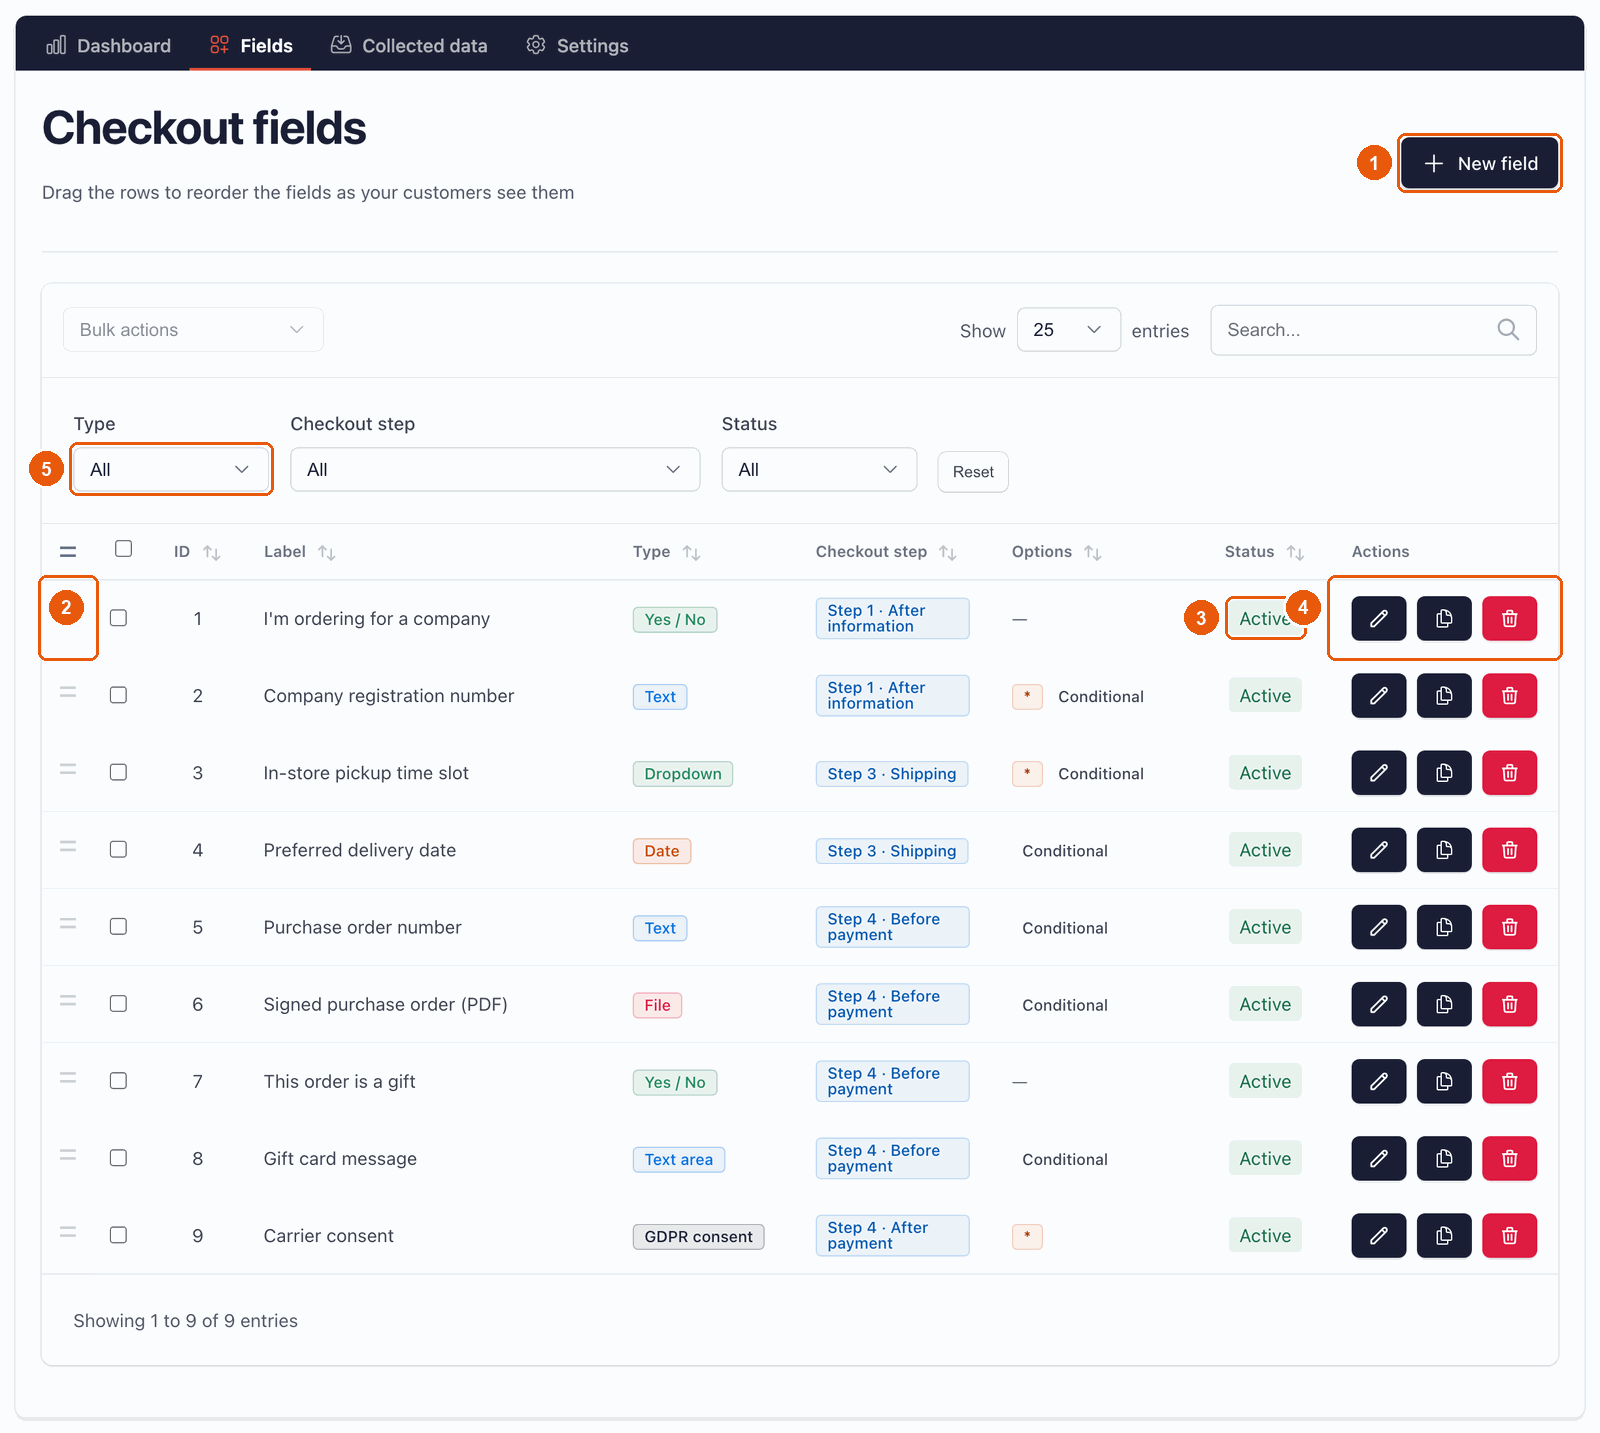Edit the 'Gift card message' field
The height and width of the screenshot is (1433, 1600).
pos(1379,1158)
